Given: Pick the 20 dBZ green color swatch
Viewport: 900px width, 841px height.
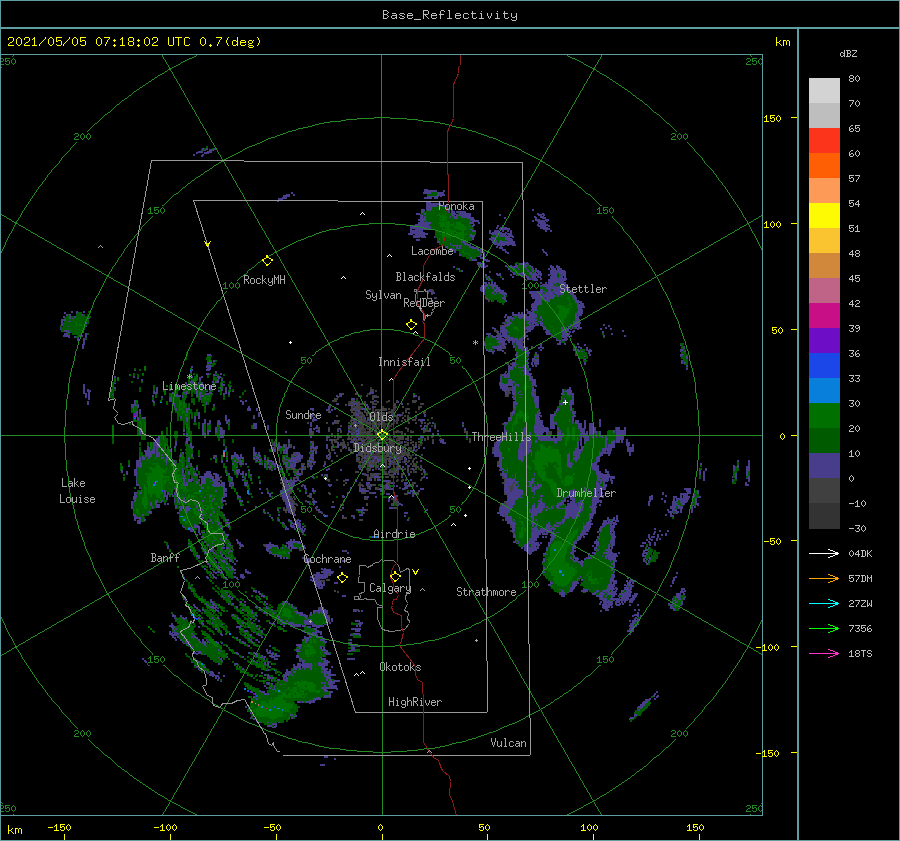Looking at the screenshot, I should point(824,416).
